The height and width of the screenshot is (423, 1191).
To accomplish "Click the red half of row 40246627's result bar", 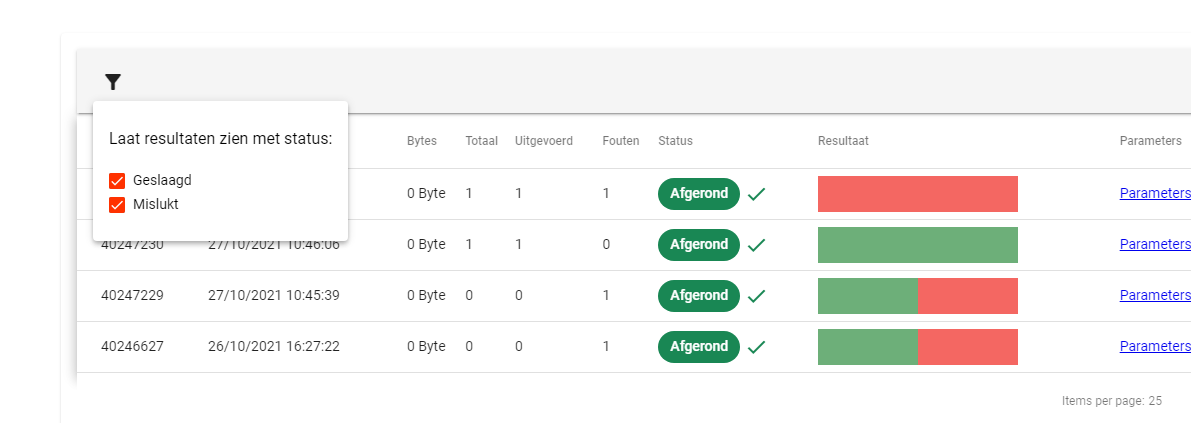I will 967,347.
